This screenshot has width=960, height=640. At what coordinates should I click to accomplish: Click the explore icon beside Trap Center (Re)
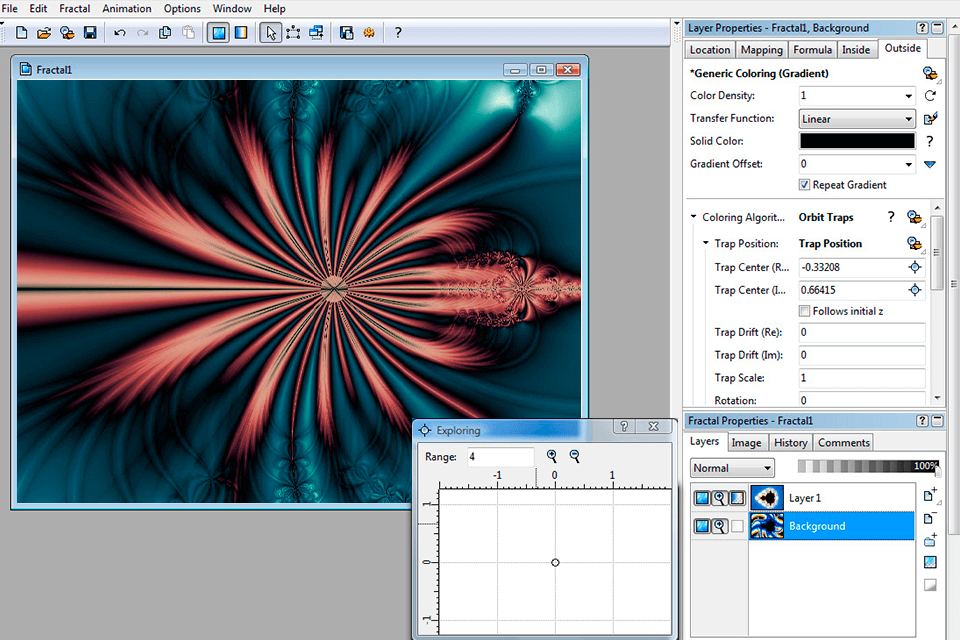pyautogui.click(x=914, y=268)
